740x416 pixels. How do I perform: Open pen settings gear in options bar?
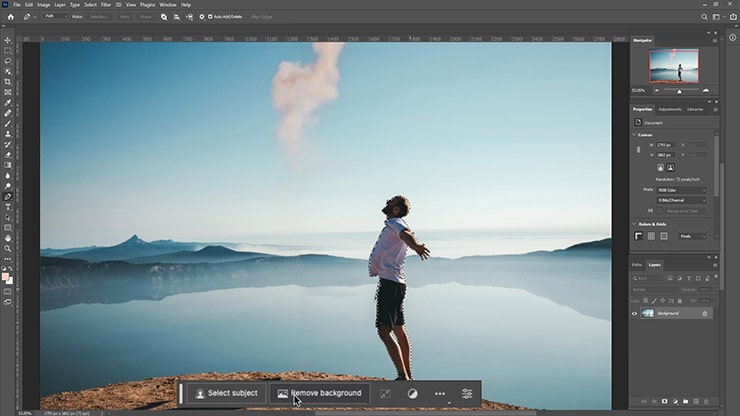(202, 17)
